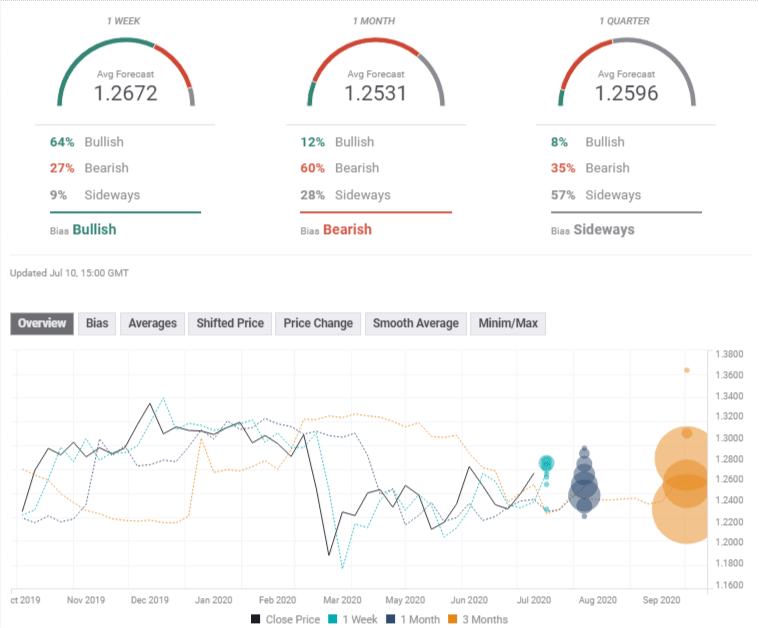759x628 pixels.
Task: Click the Bearish bias label under 1 Month
Action: click(345, 229)
